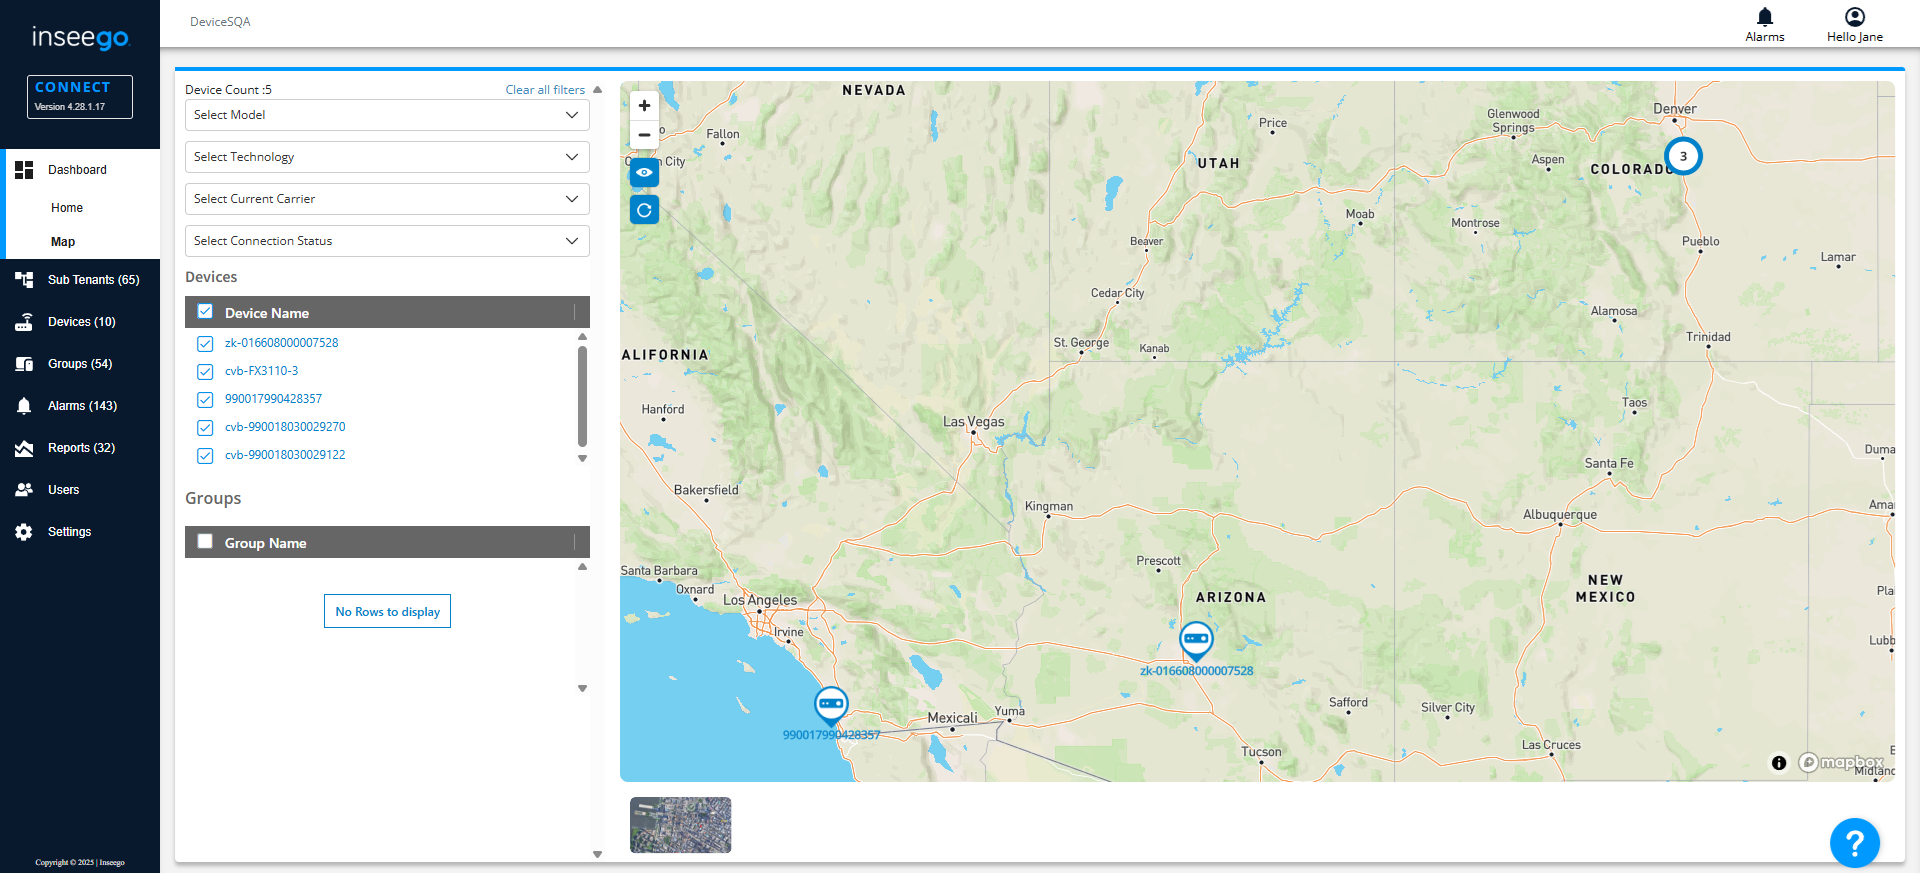Open the Select Model dropdown
The image size is (1920, 873).
coord(387,115)
